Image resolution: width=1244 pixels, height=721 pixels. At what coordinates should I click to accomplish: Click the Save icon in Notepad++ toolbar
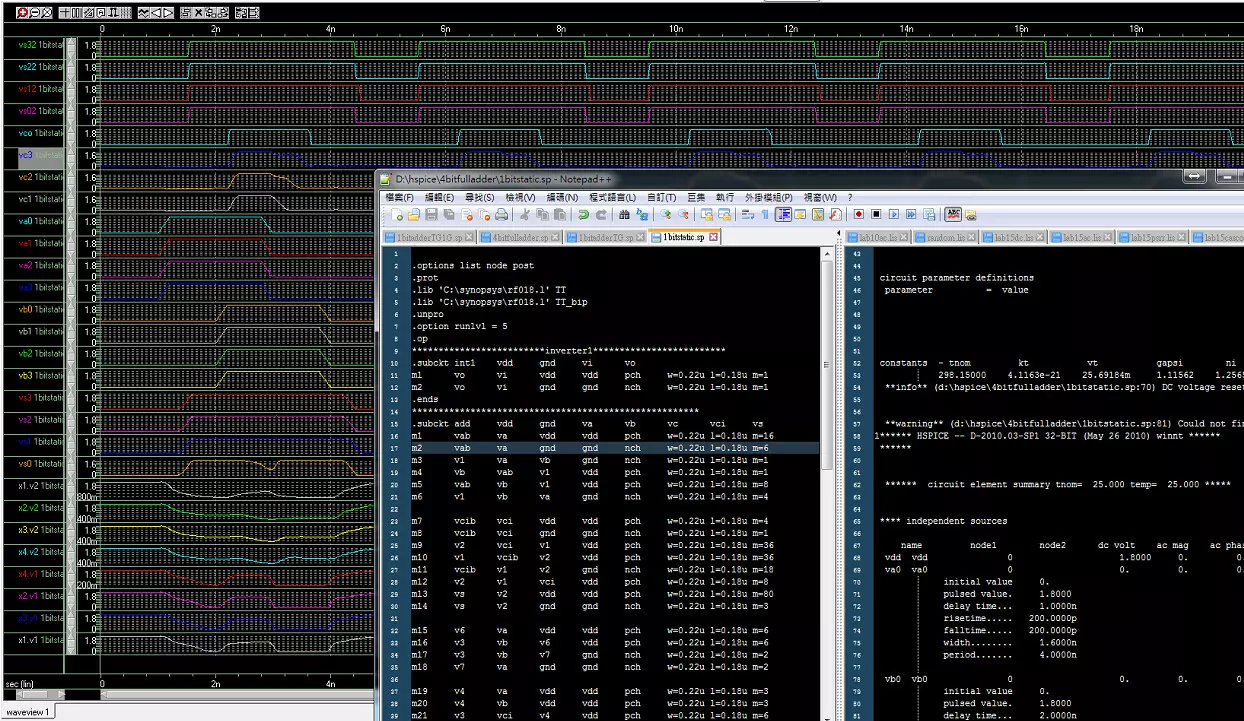tap(431, 215)
